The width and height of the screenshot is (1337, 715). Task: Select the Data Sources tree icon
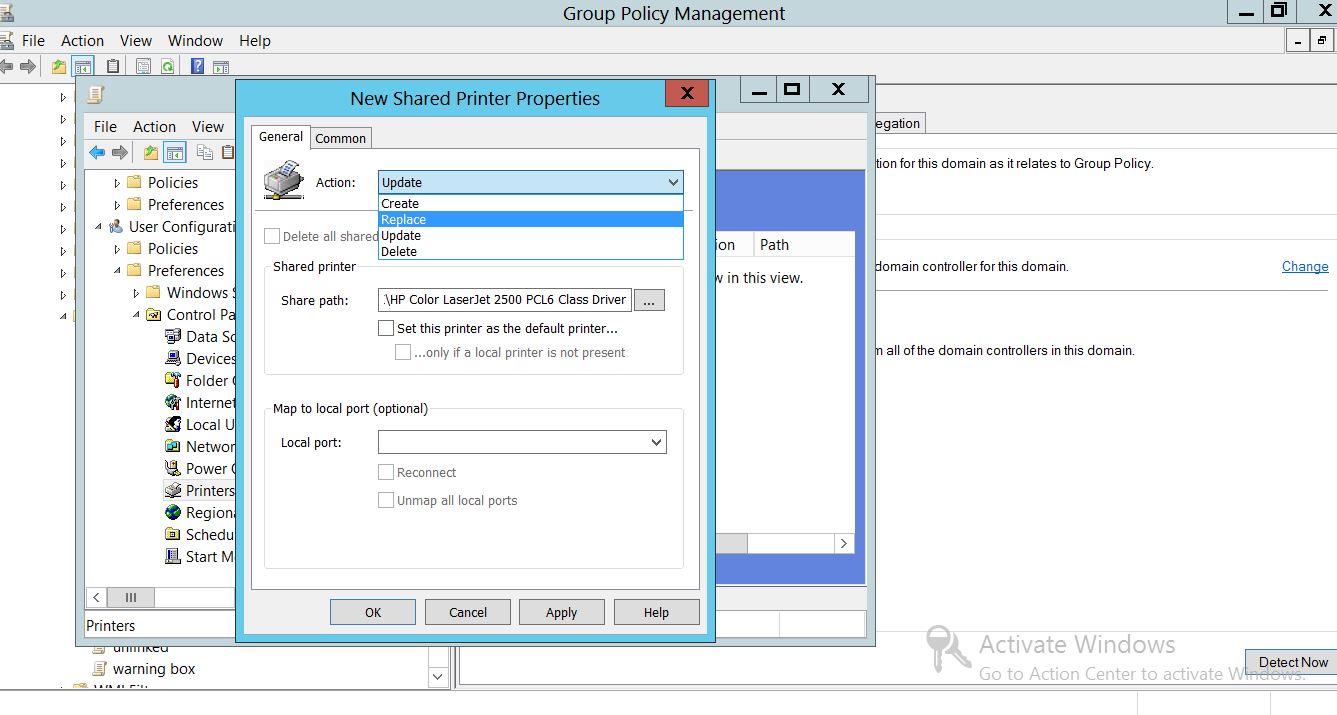coord(172,336)
